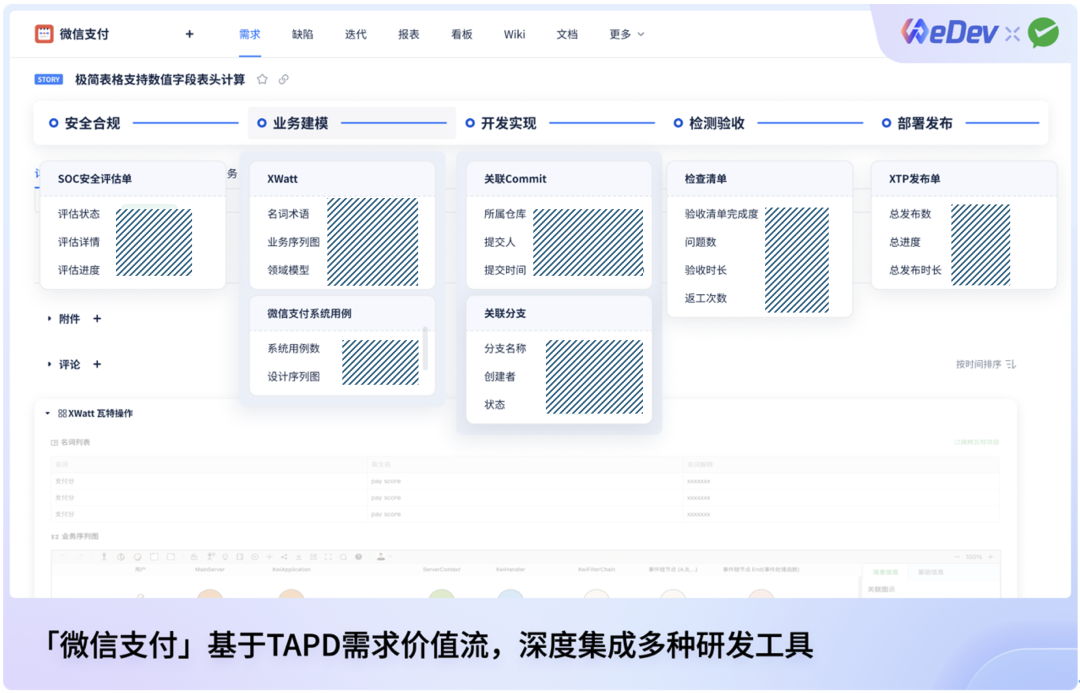
Task: Switch to the 缺陷 tab
Action: click(x=302, y=34)
